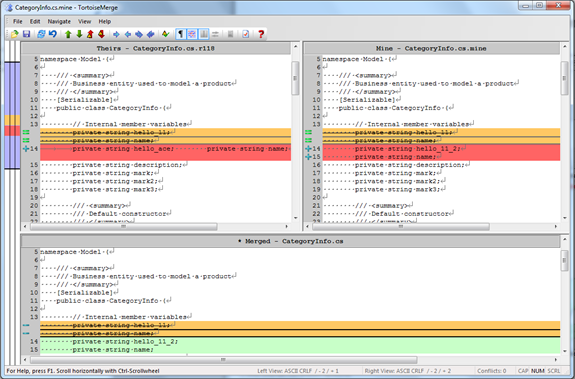Click the grayed switch-view toolbar icon
This screenshot has height=379, width=575.
coord(230,34)
